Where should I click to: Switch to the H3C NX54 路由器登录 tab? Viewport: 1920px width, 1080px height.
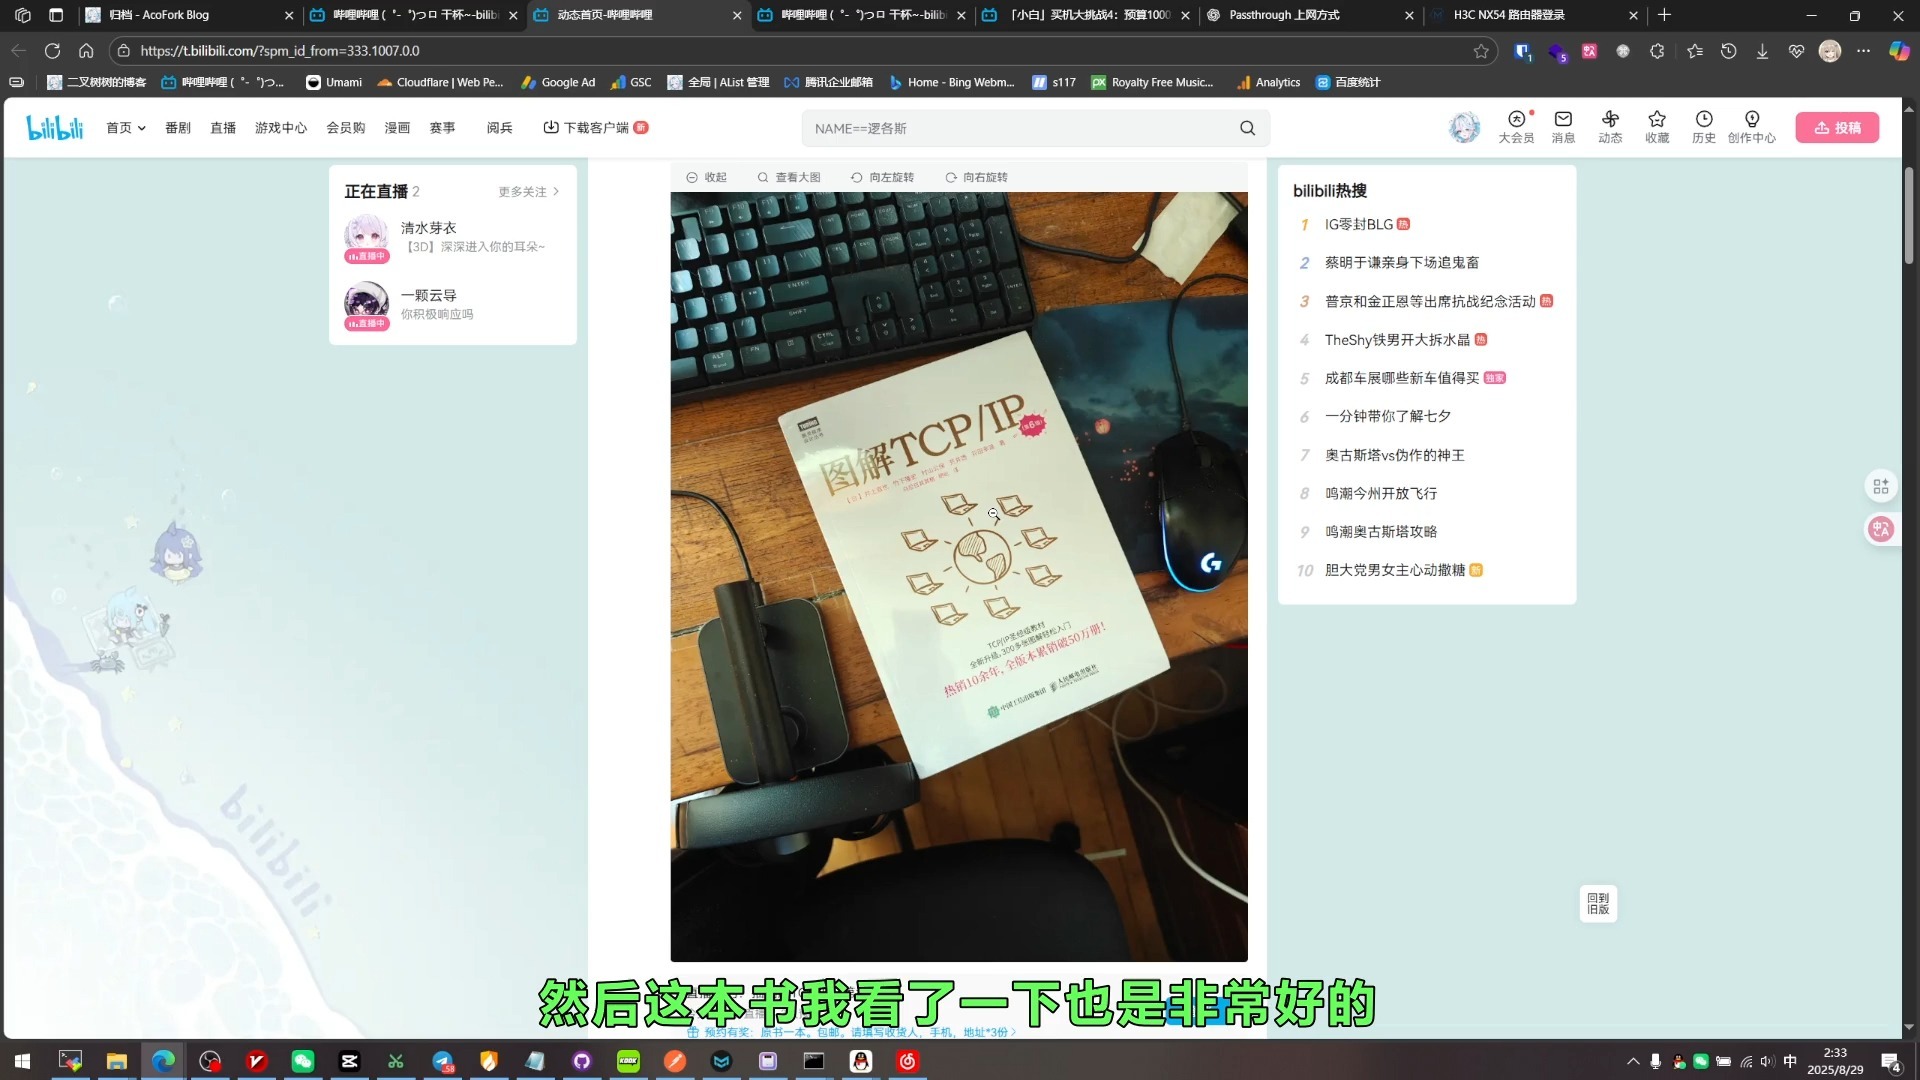(x=1534, y=15)
